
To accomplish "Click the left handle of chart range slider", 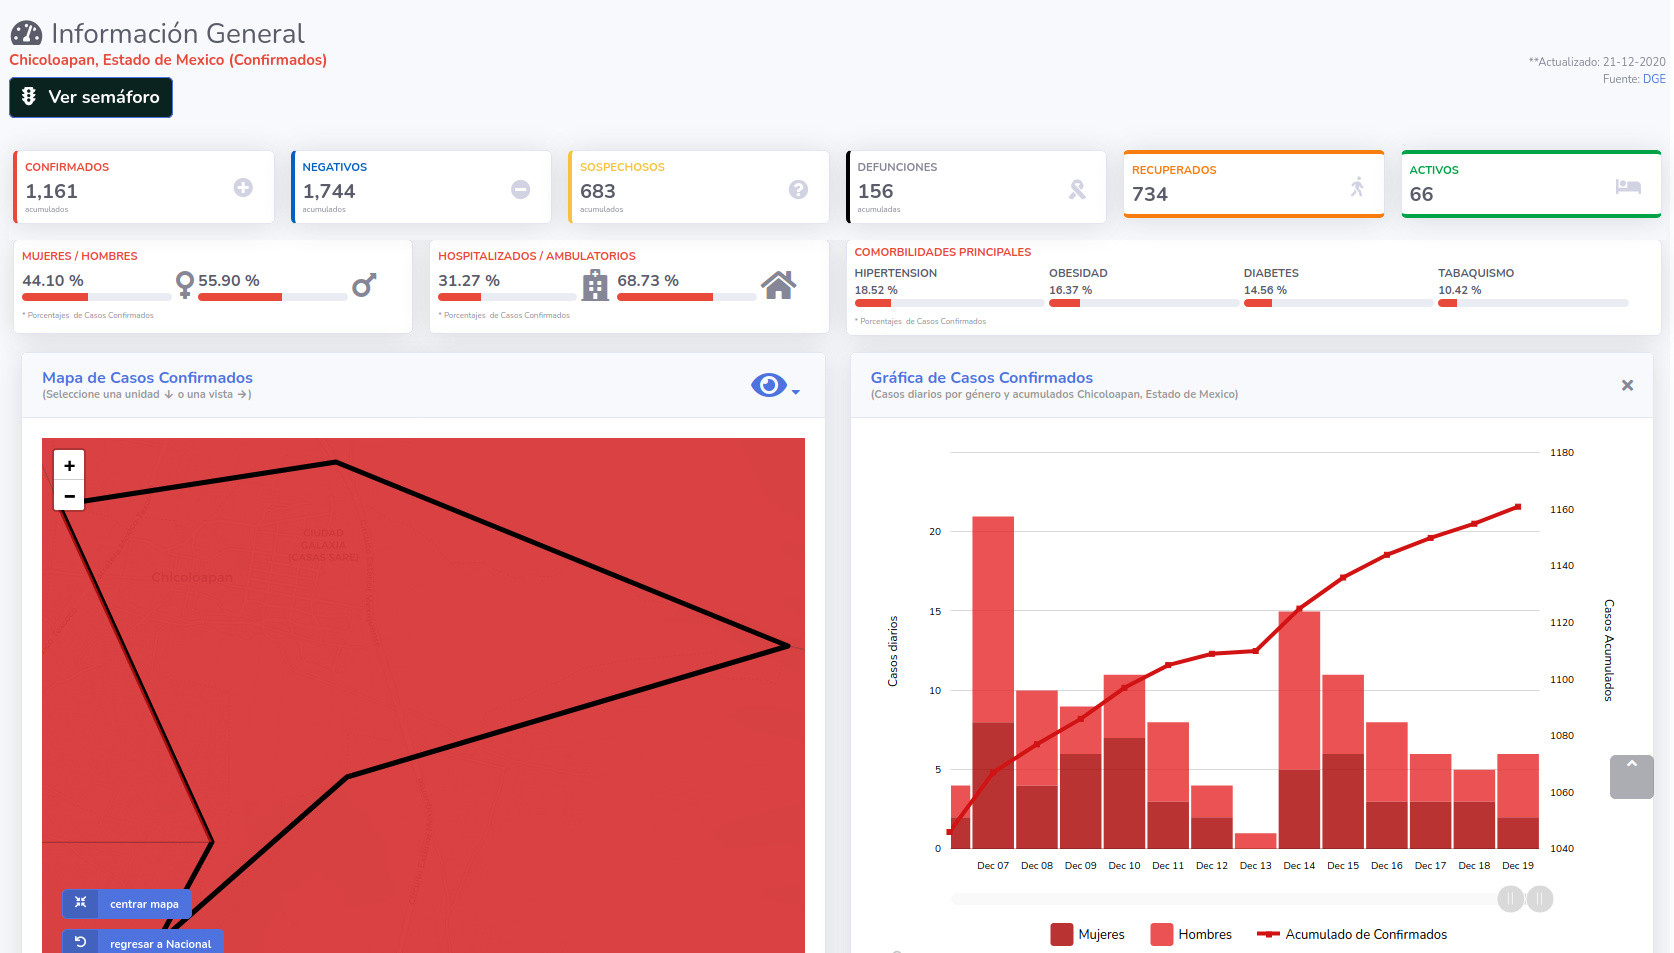I will (1510, 899).
